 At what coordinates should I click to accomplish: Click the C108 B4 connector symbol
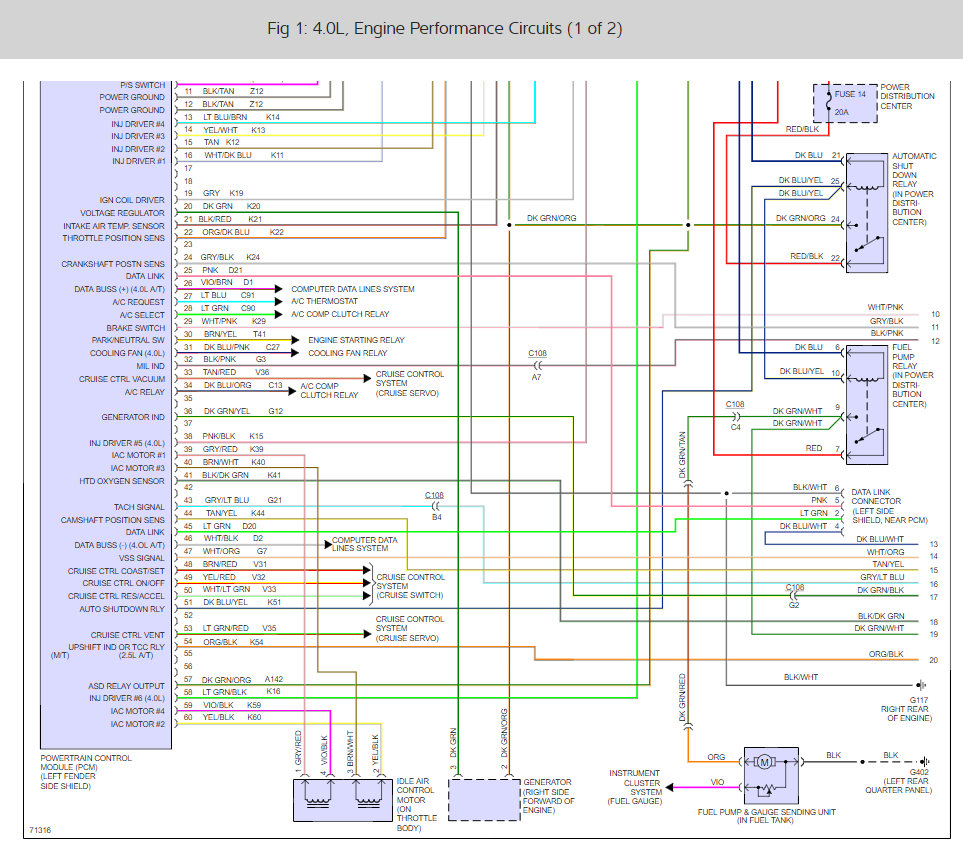435,506
